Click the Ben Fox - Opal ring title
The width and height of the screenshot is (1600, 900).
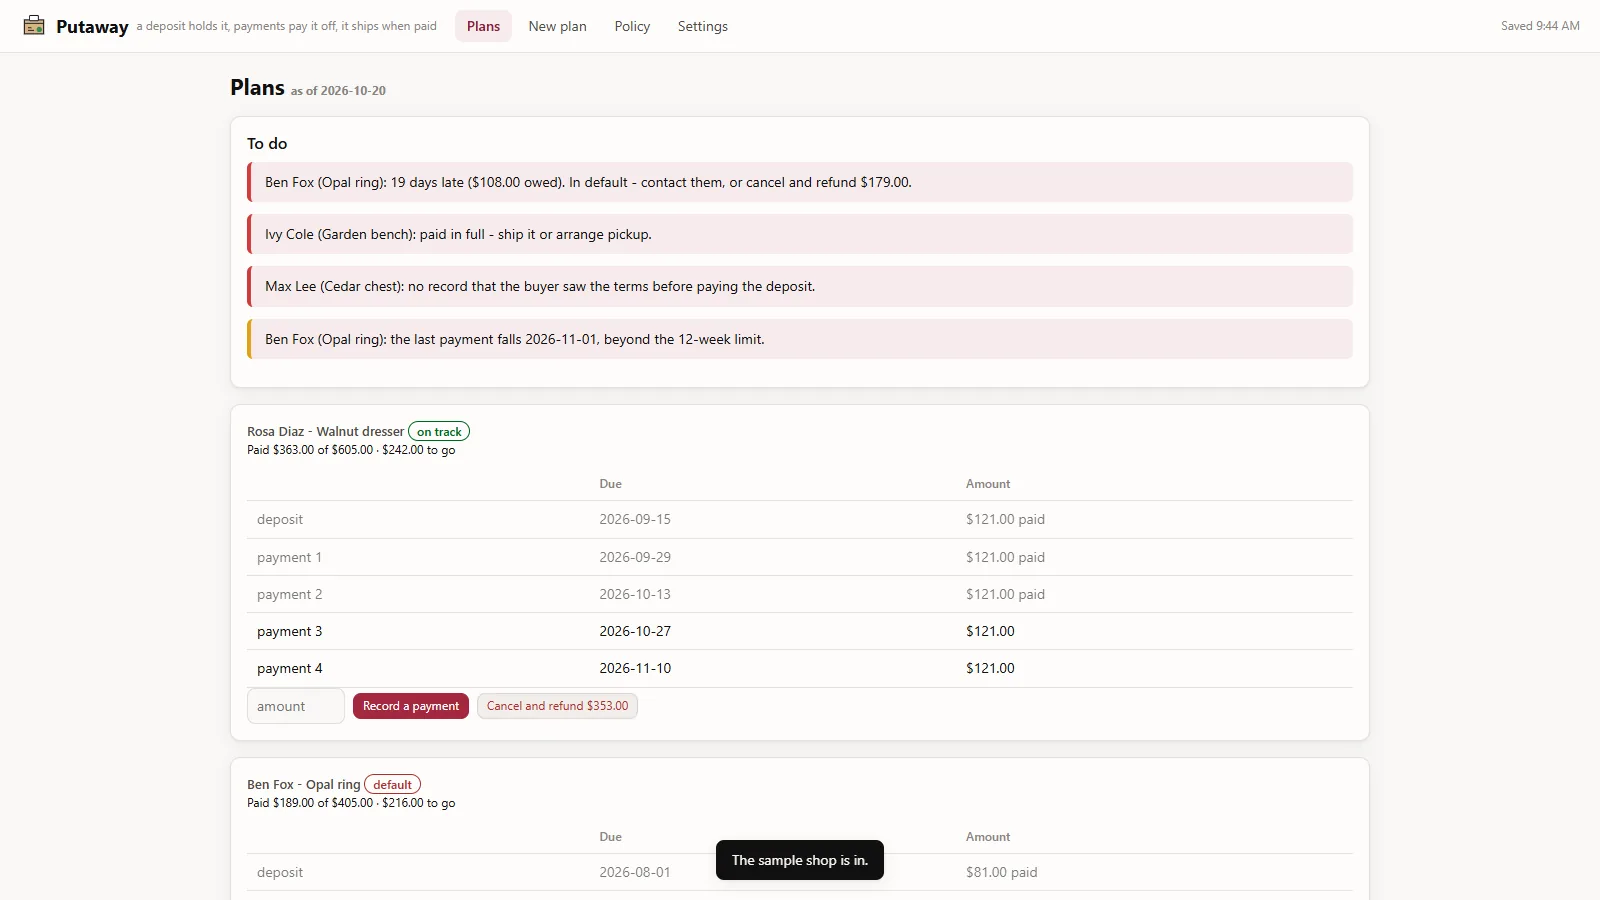304,785
